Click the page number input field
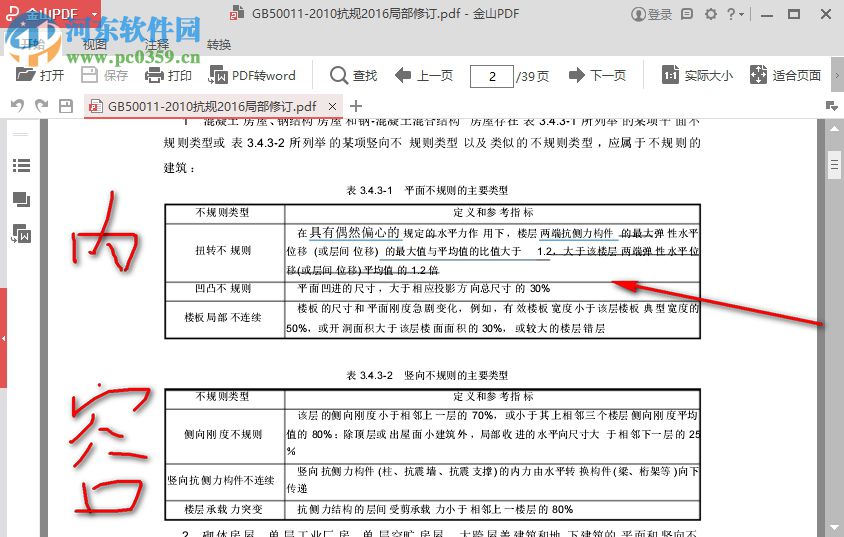Viewport: 844px width, 537px height. tap(491, 76)
